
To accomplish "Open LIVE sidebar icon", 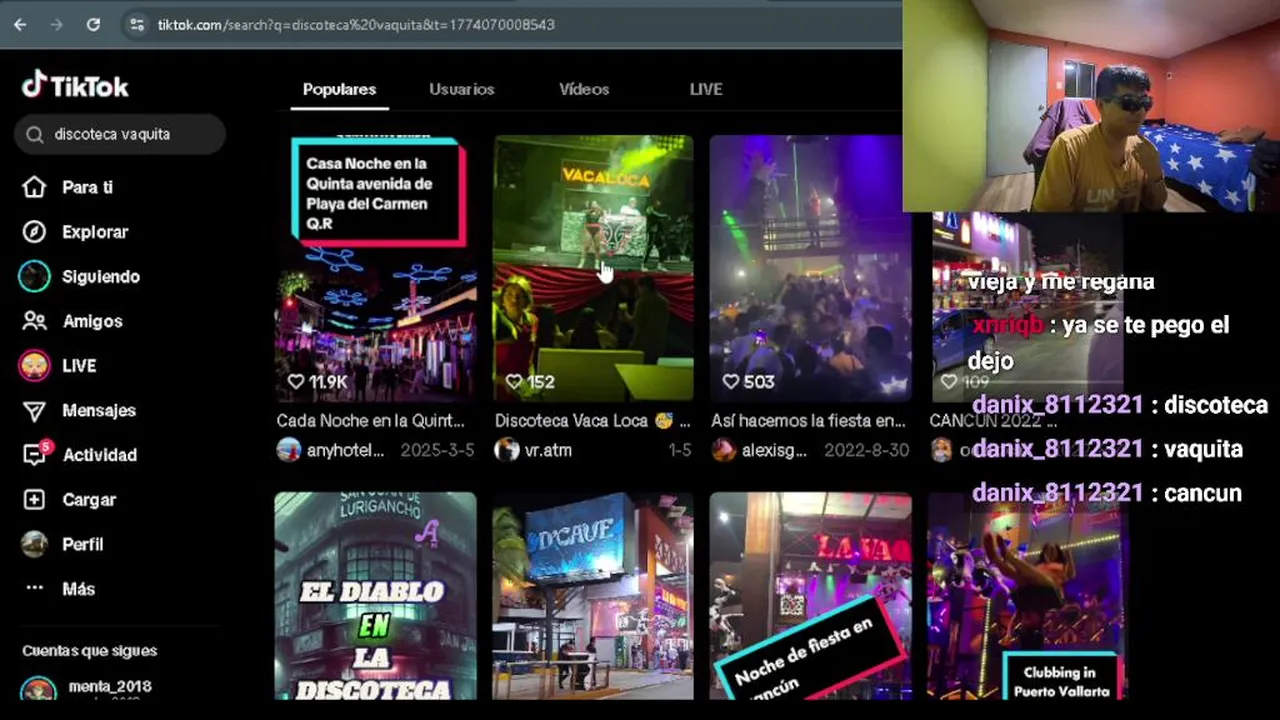I will tap(34, 366).
